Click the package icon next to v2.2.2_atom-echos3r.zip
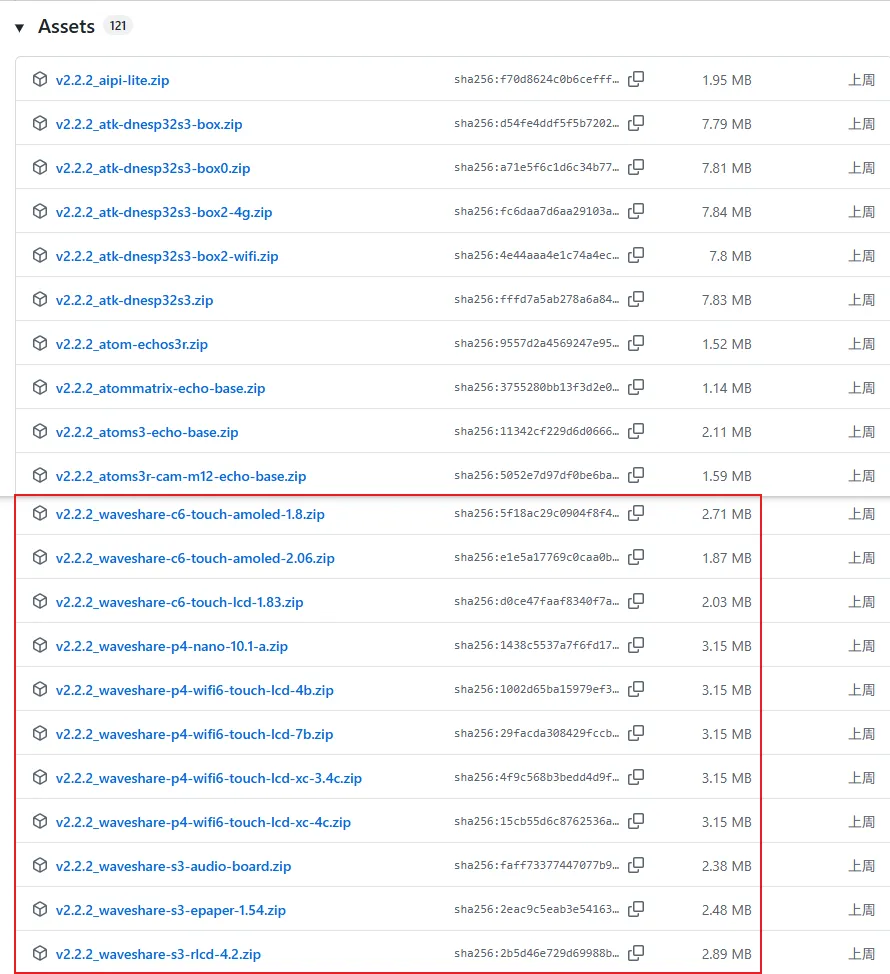 (x=39, y=343)
